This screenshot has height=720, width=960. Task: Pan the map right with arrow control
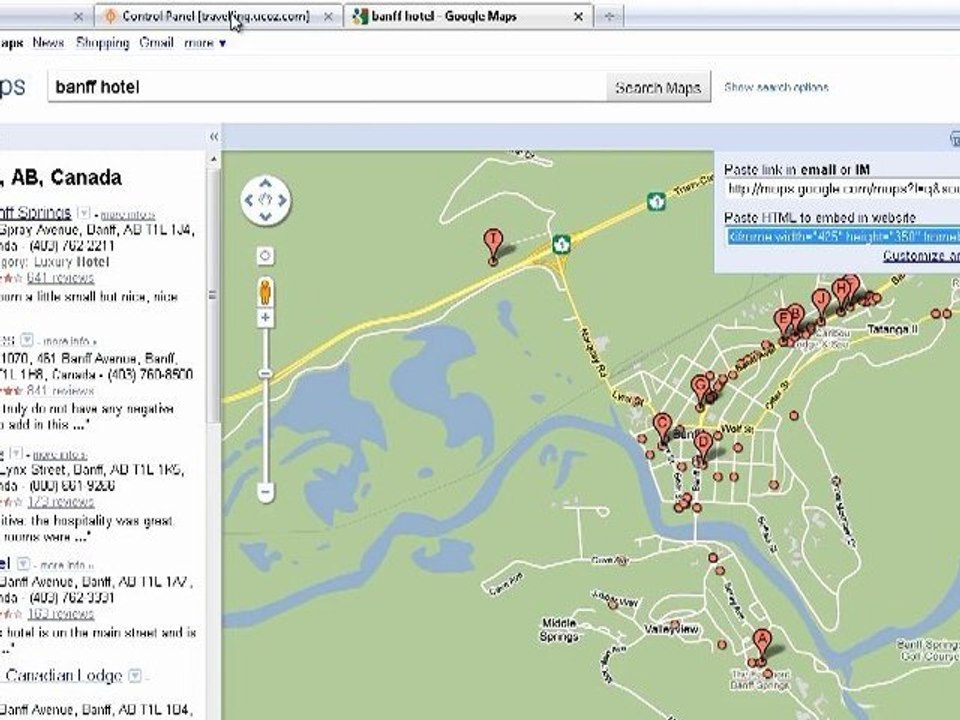point(282,200)
